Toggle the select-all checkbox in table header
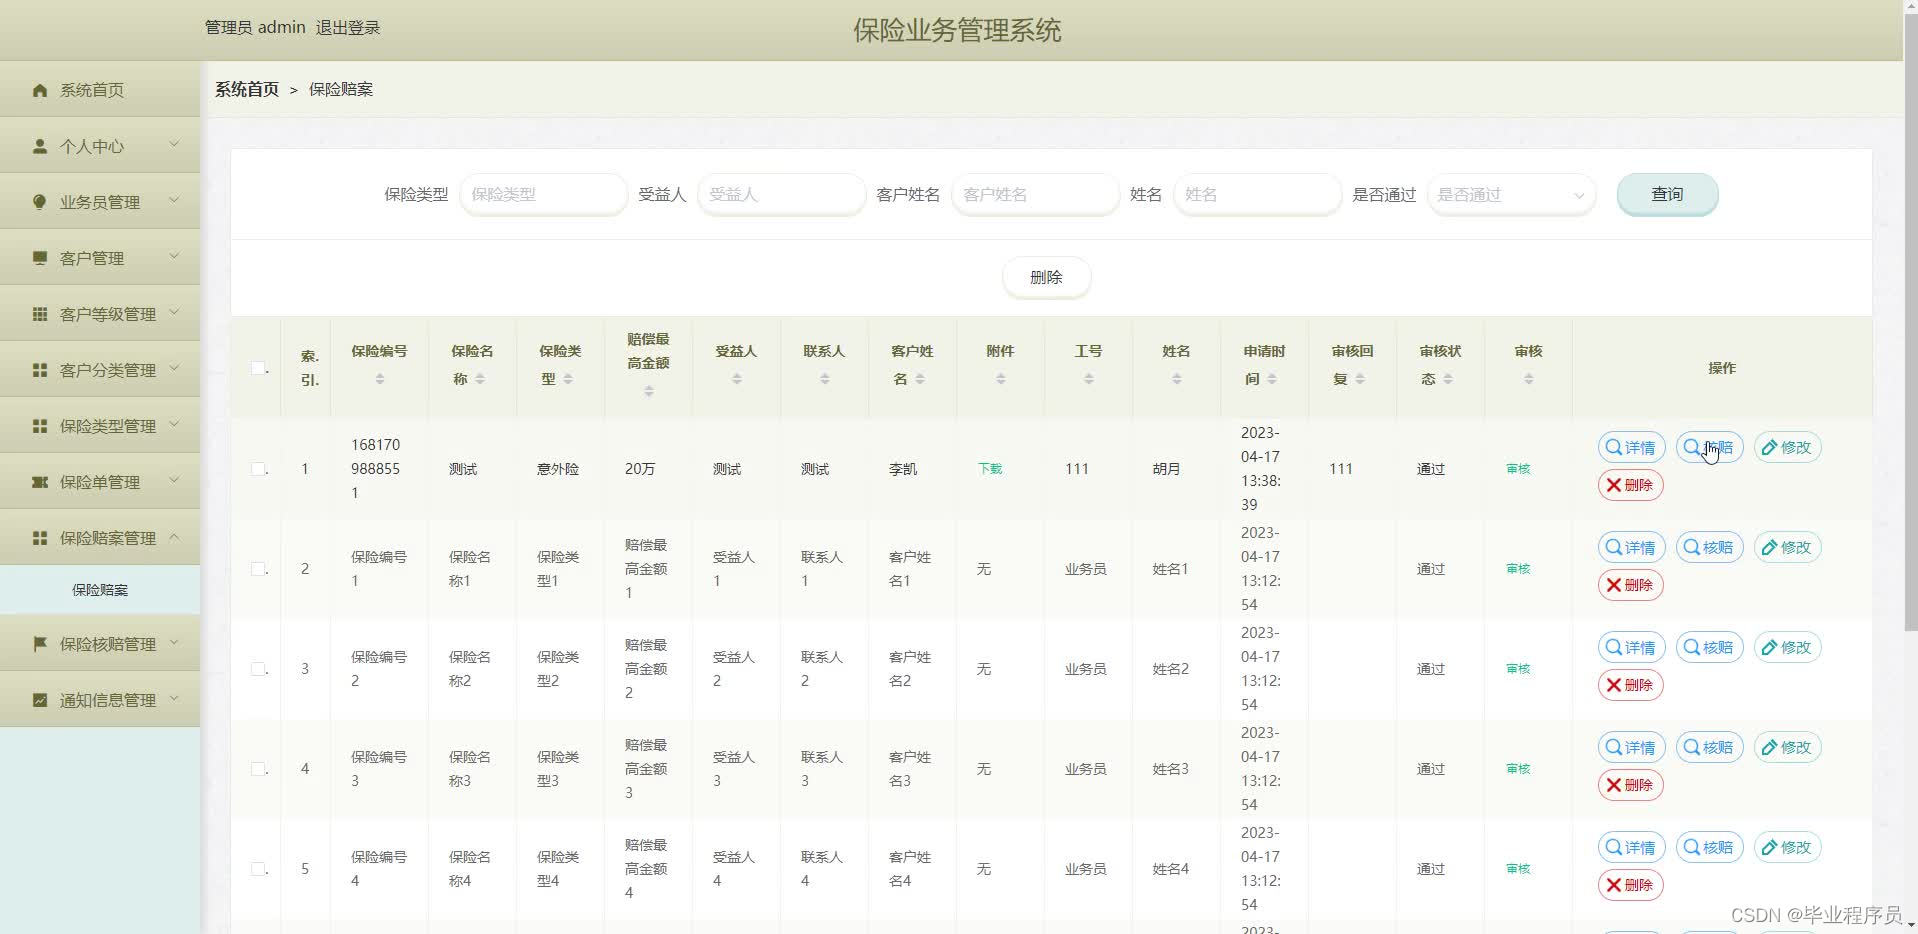Screen dimensions: 1918x934 tap(258, 368)
